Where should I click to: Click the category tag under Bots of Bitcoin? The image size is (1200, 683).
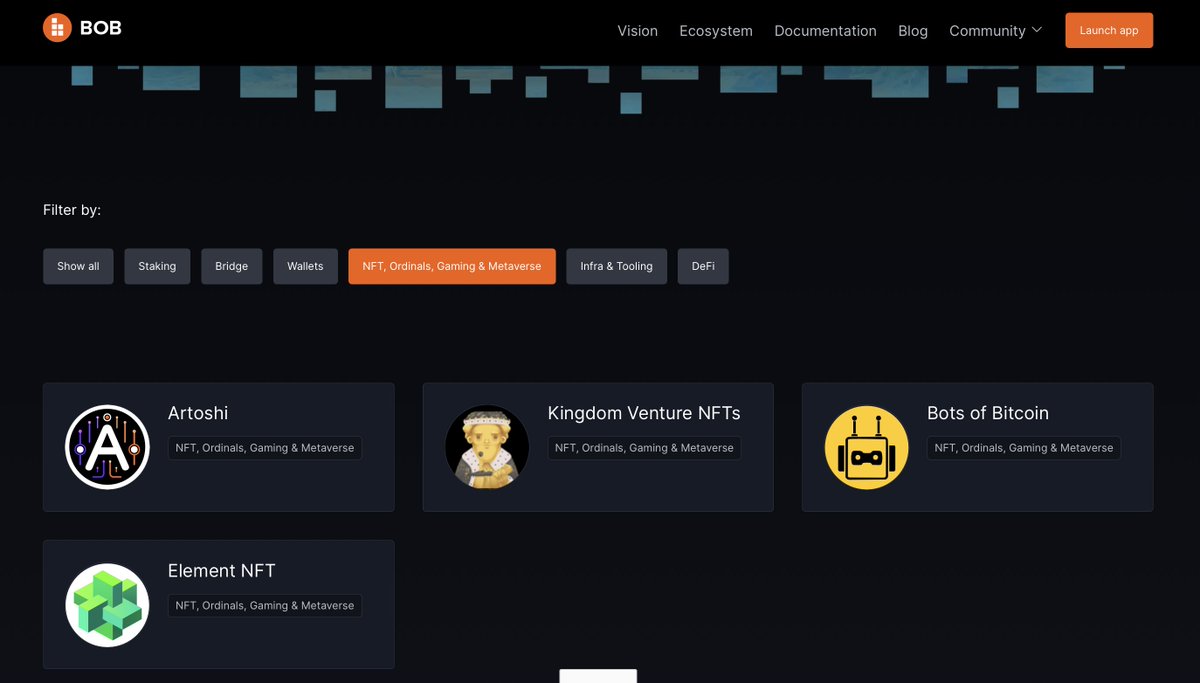coord(1024,448)
